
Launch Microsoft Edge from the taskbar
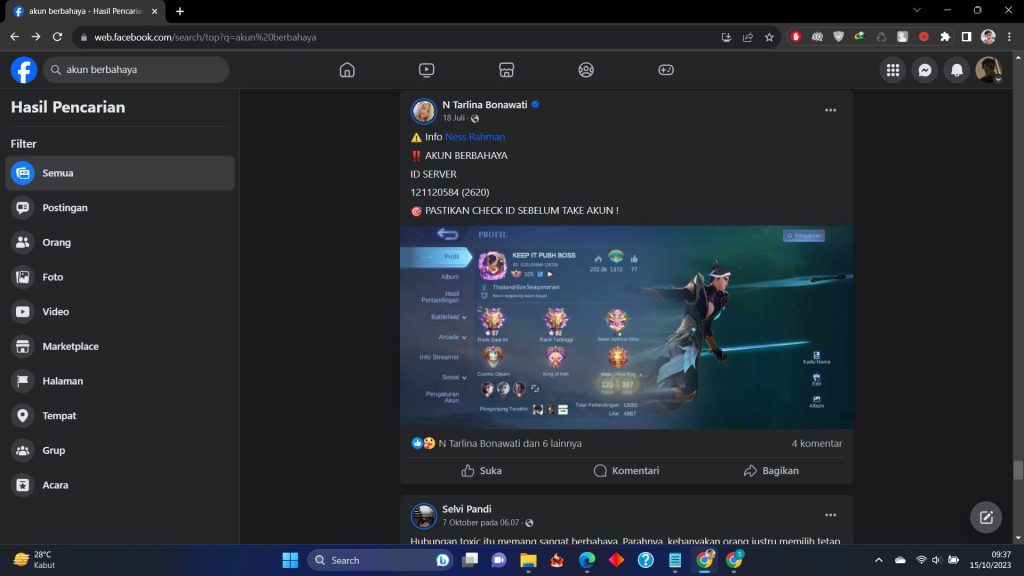tap(586, 560)
